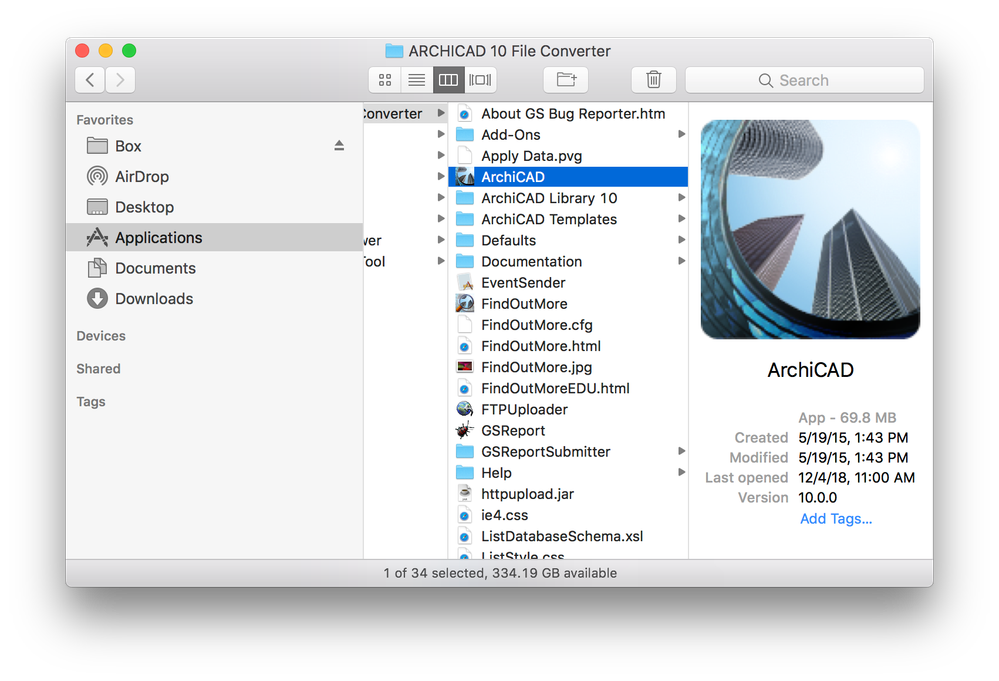This screenshot has height=681, width=999.
Task: Click the AirDrop sidebar icon
Action: (x=97, y=176)
